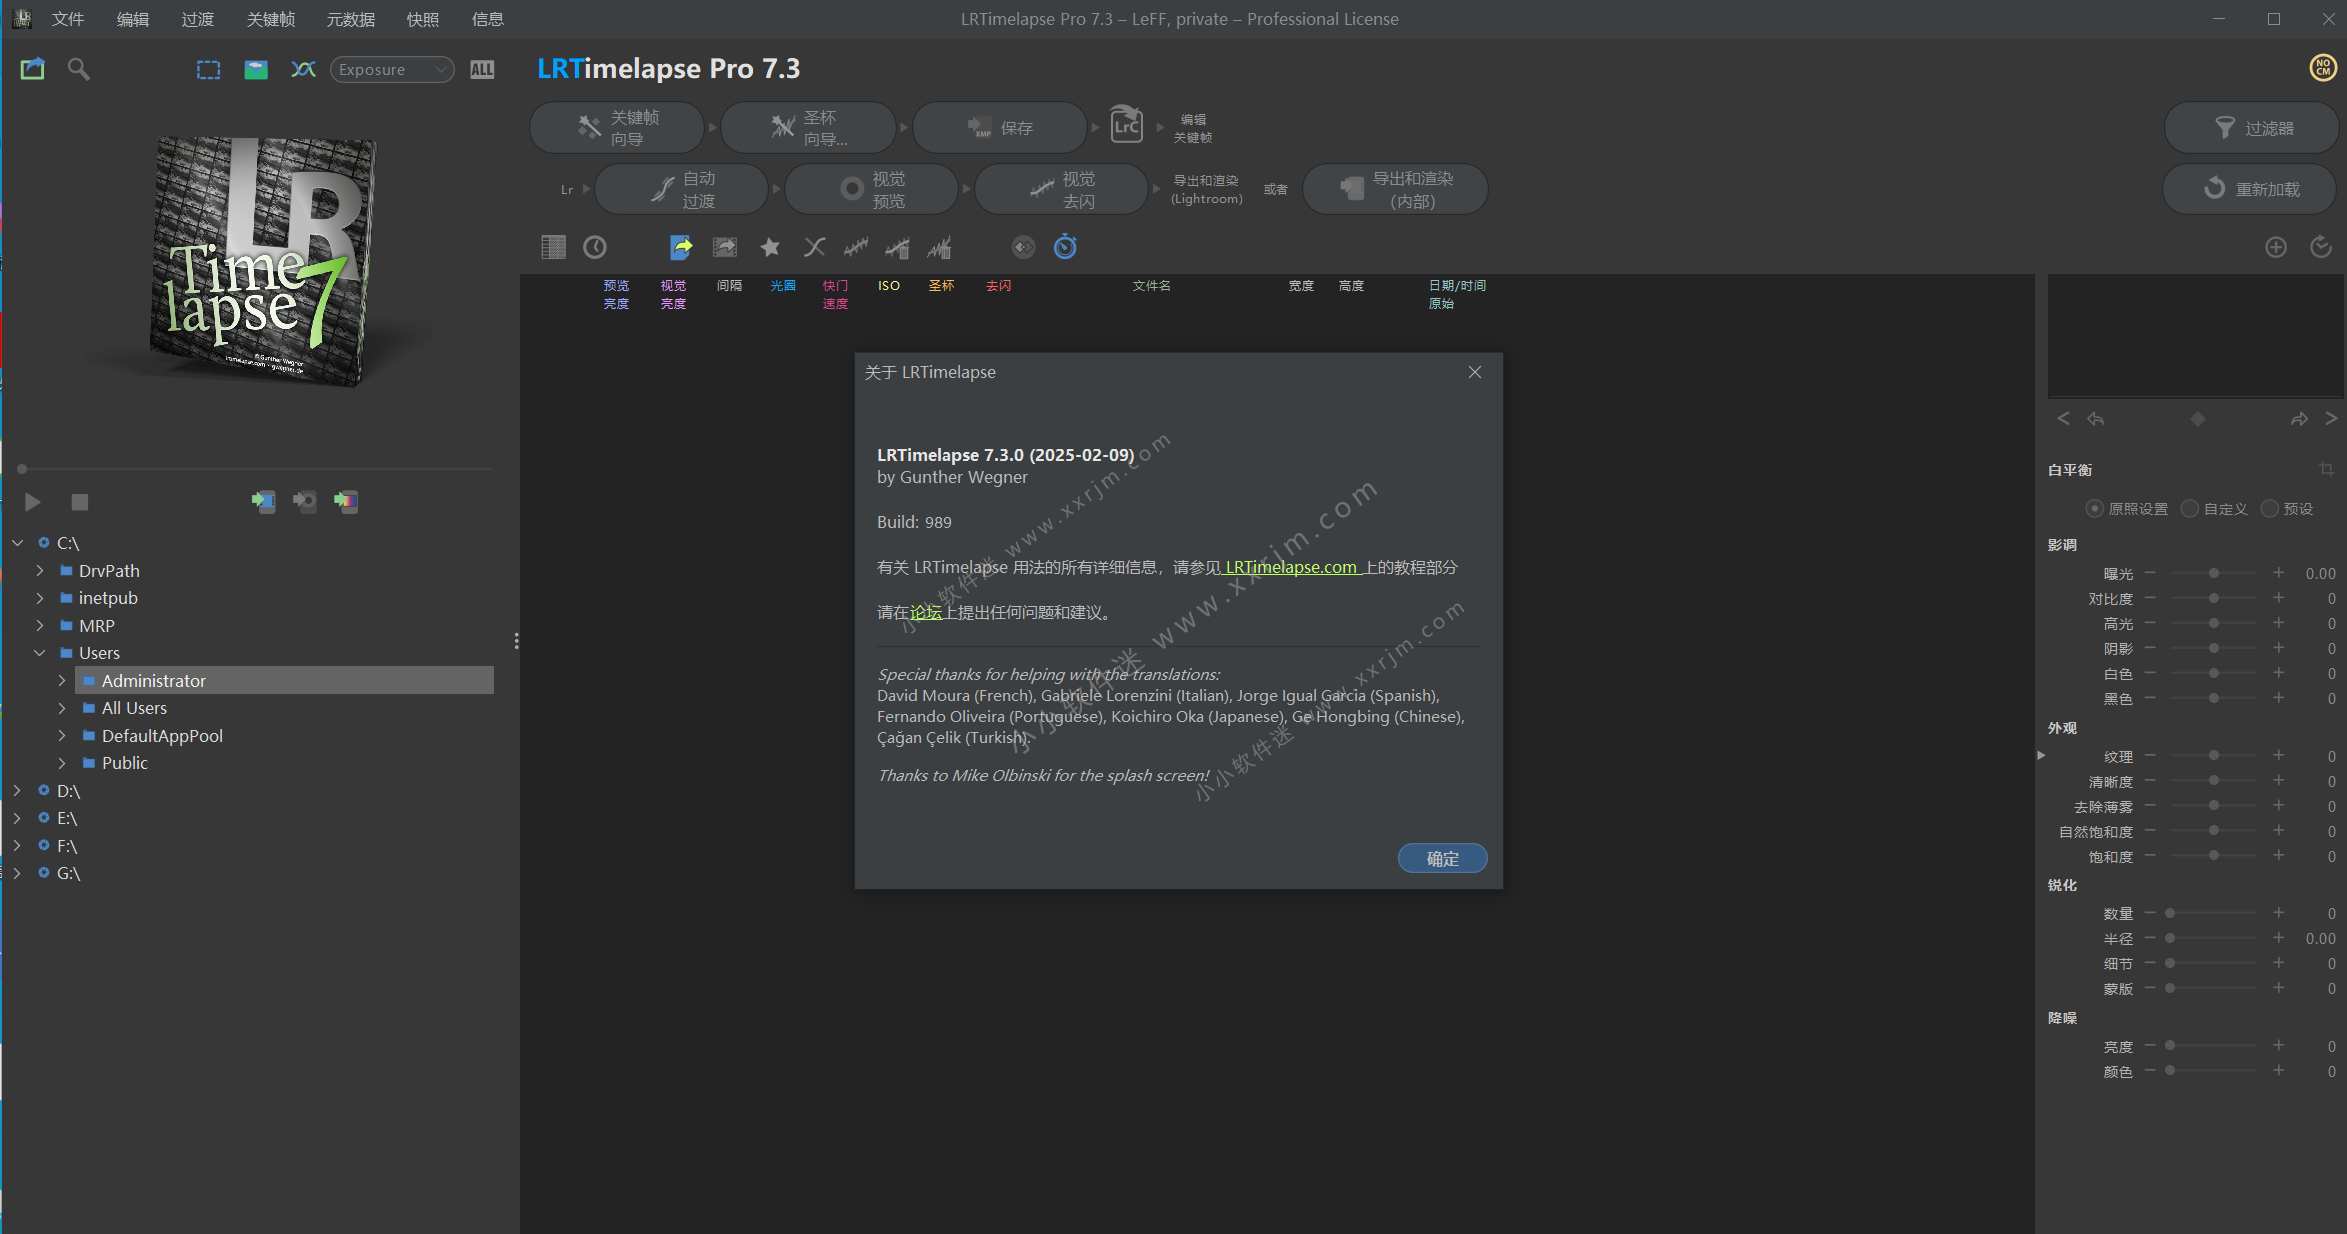Open the Exposure dropdown

(x=392, y=70)
